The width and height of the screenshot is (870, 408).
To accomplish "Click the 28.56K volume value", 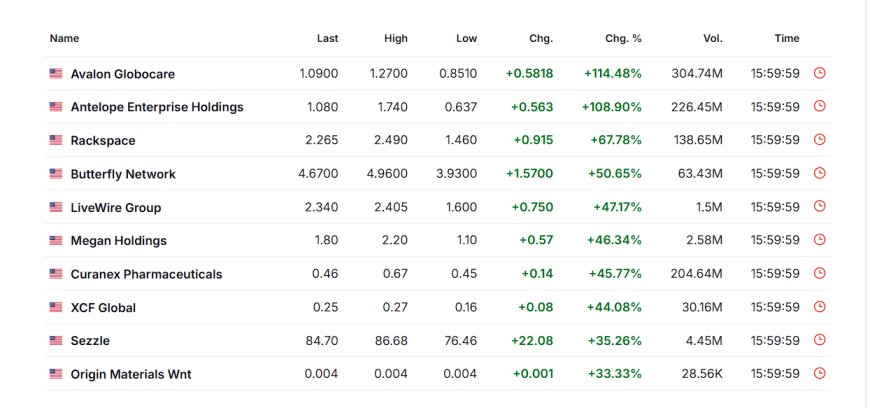I will [x=702, y=374].
